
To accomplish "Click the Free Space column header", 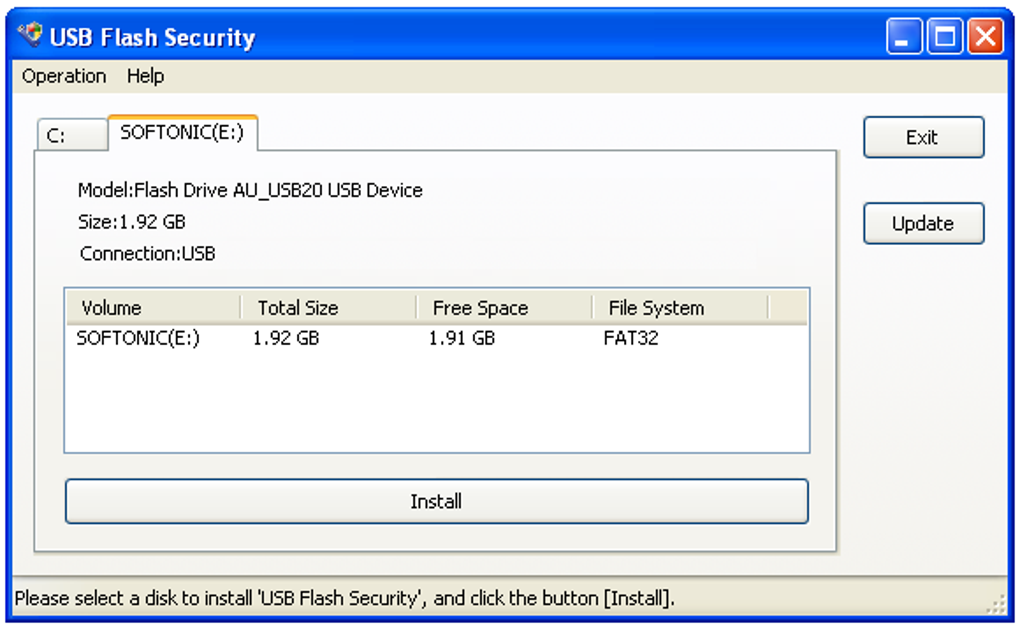I will pyautogui.click(x=504, y=308).
